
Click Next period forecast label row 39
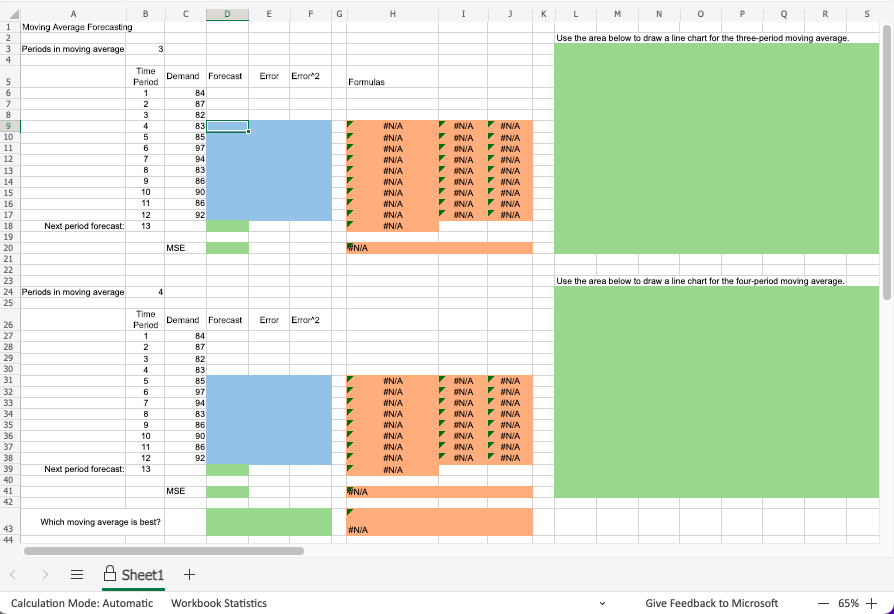[x=73, y=469]
